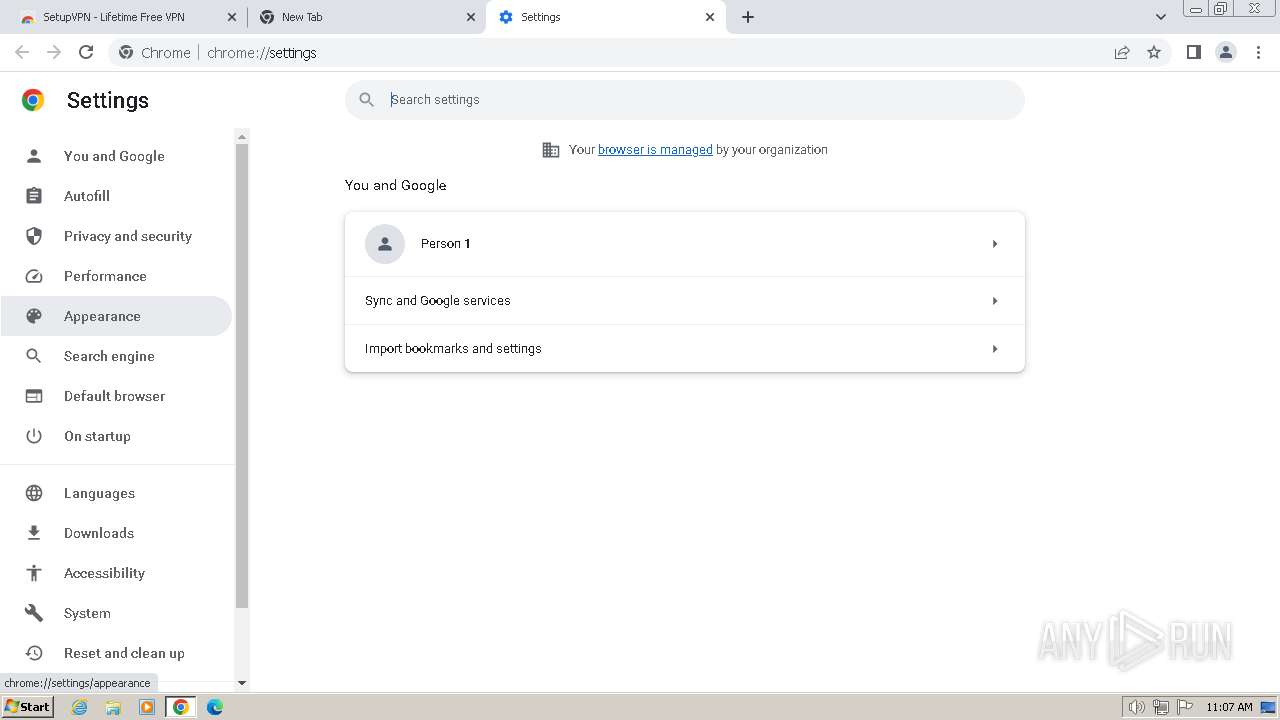
Task: Click the Chrome logo beside Settings title
Action: pyautogui.click(x=33, y=100)
